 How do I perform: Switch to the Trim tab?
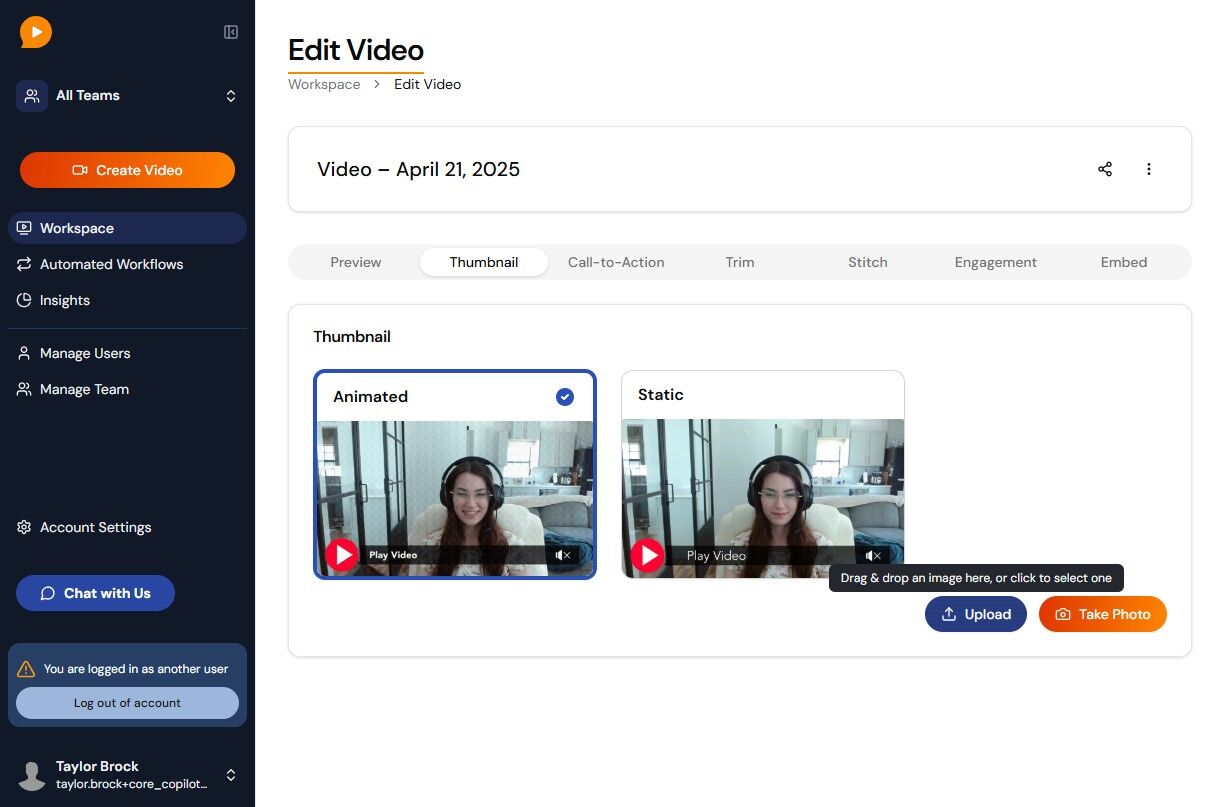tap(740, 262)
